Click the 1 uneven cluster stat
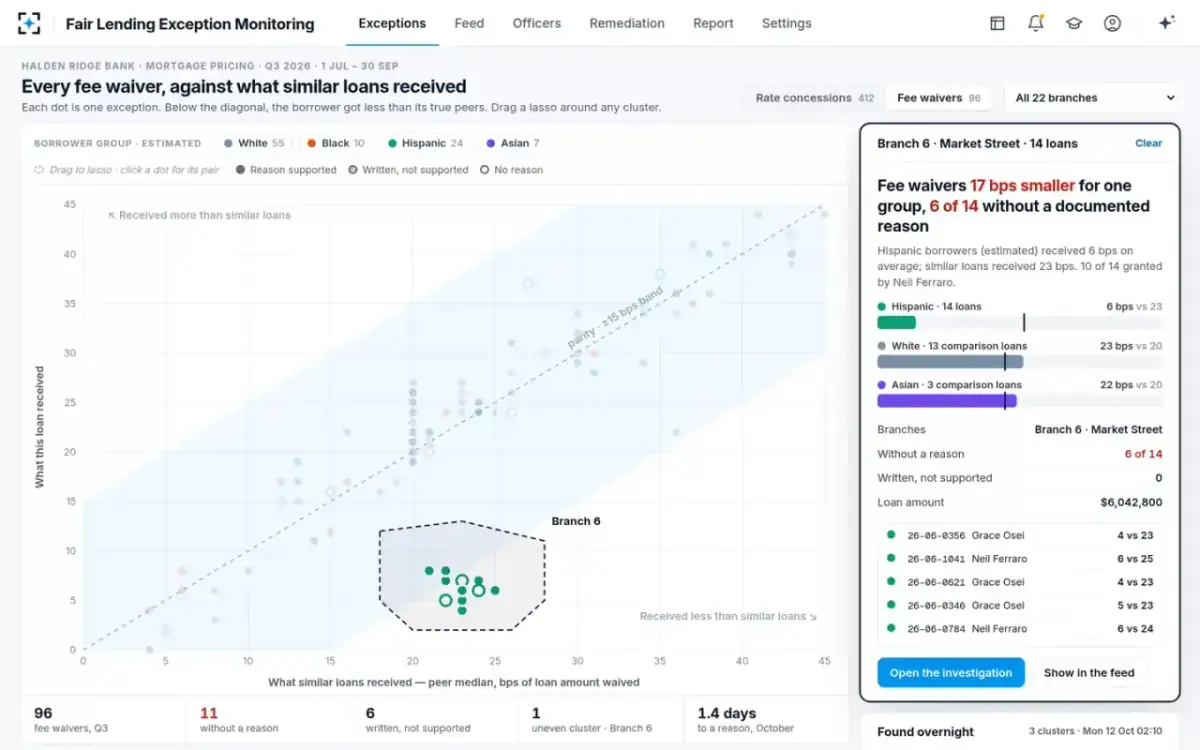Screen dimensions: 1200x750 [600, 720]
